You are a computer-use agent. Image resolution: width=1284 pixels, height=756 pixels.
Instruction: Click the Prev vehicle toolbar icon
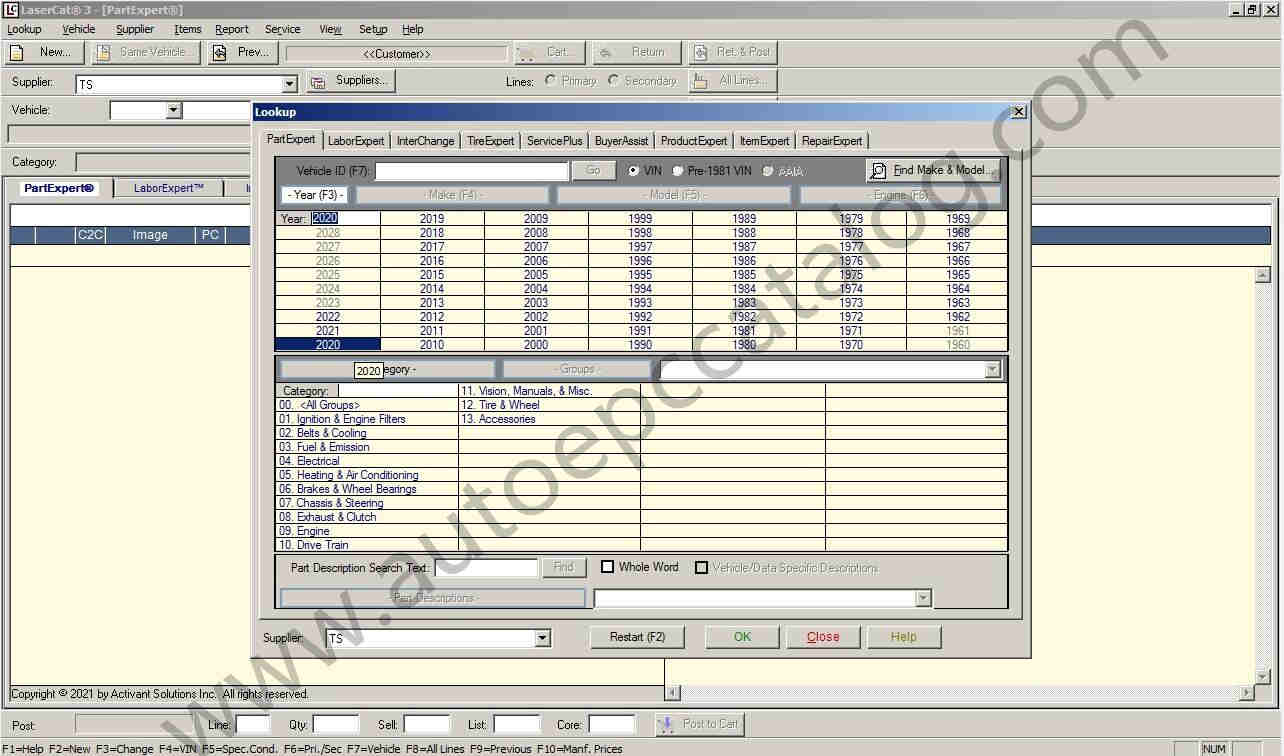click(219, 52)
